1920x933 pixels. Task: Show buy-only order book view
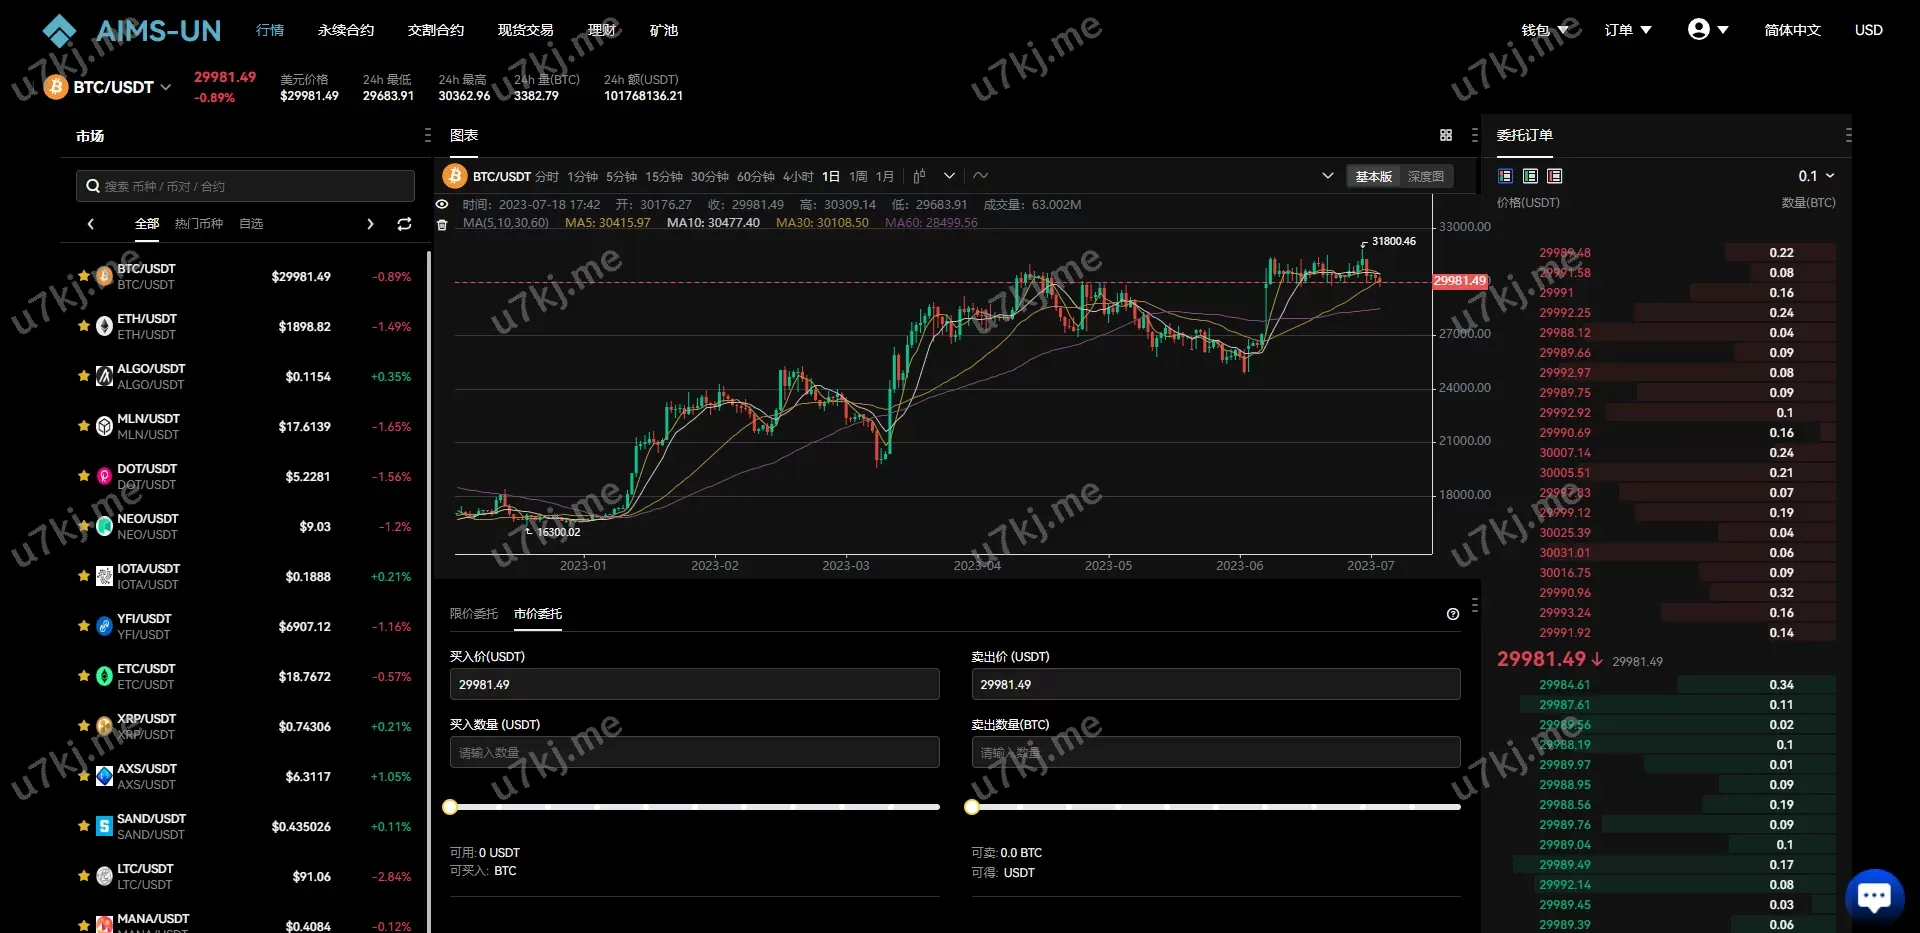[x=1530, y=176]
